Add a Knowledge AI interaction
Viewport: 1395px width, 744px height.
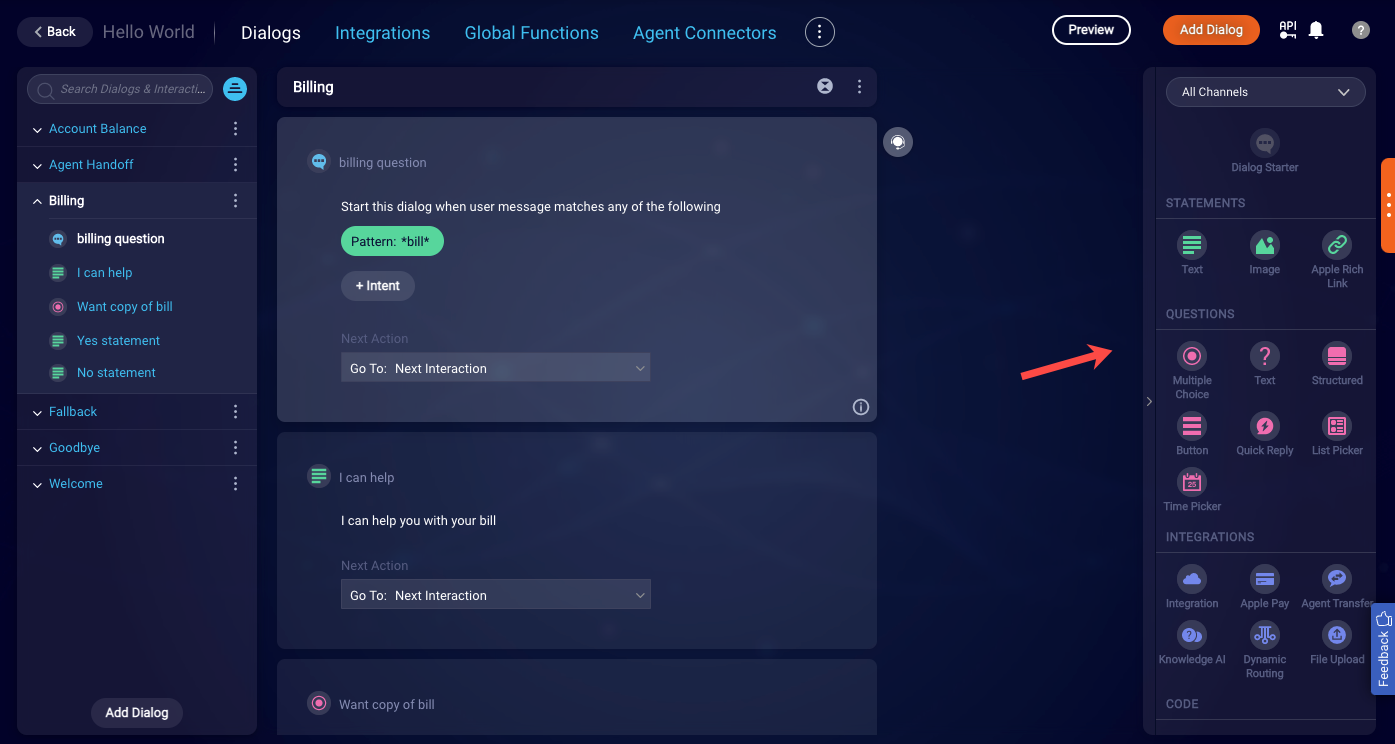(x=1192, y=635)
